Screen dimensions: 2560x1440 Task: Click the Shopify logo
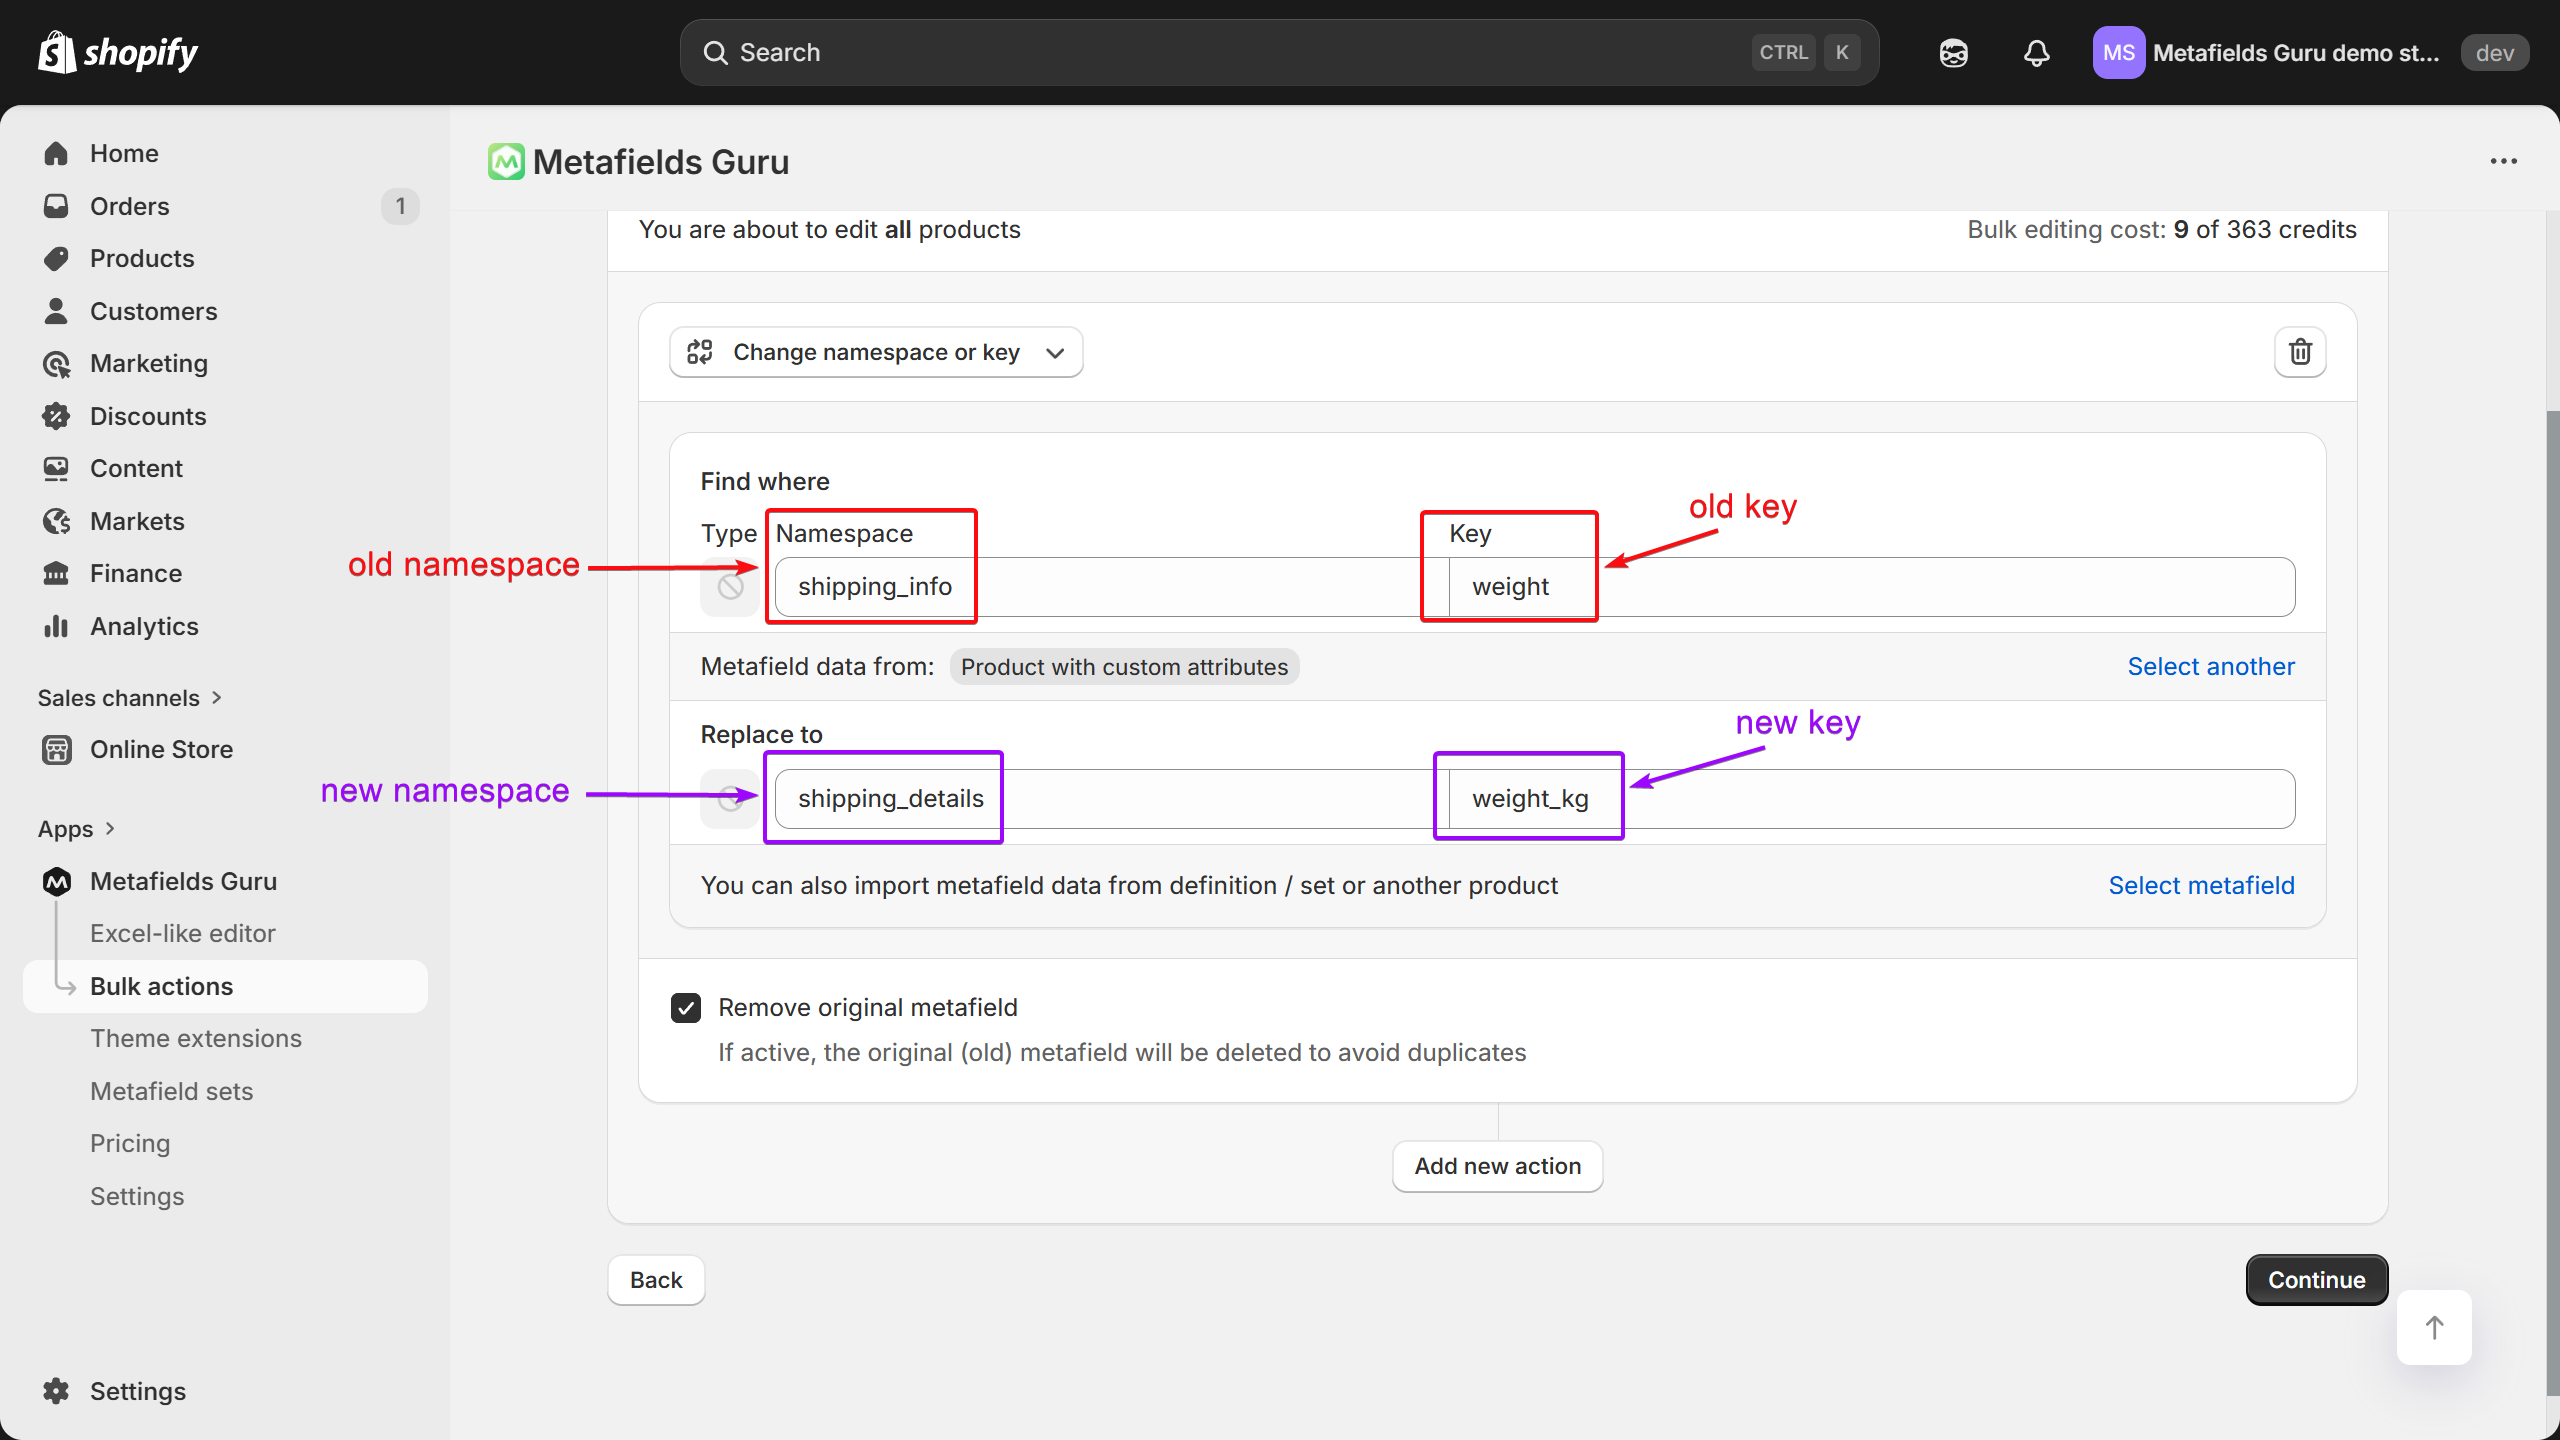(118, 52)
